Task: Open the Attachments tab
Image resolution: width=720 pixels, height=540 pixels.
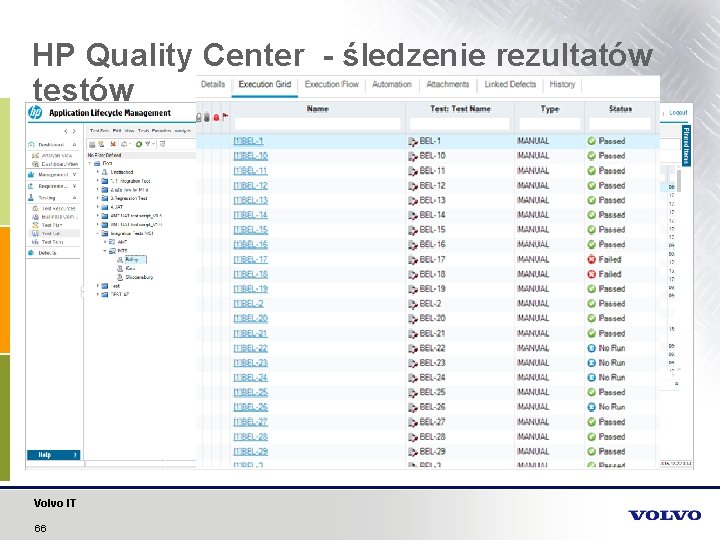Action: (448, 84)
